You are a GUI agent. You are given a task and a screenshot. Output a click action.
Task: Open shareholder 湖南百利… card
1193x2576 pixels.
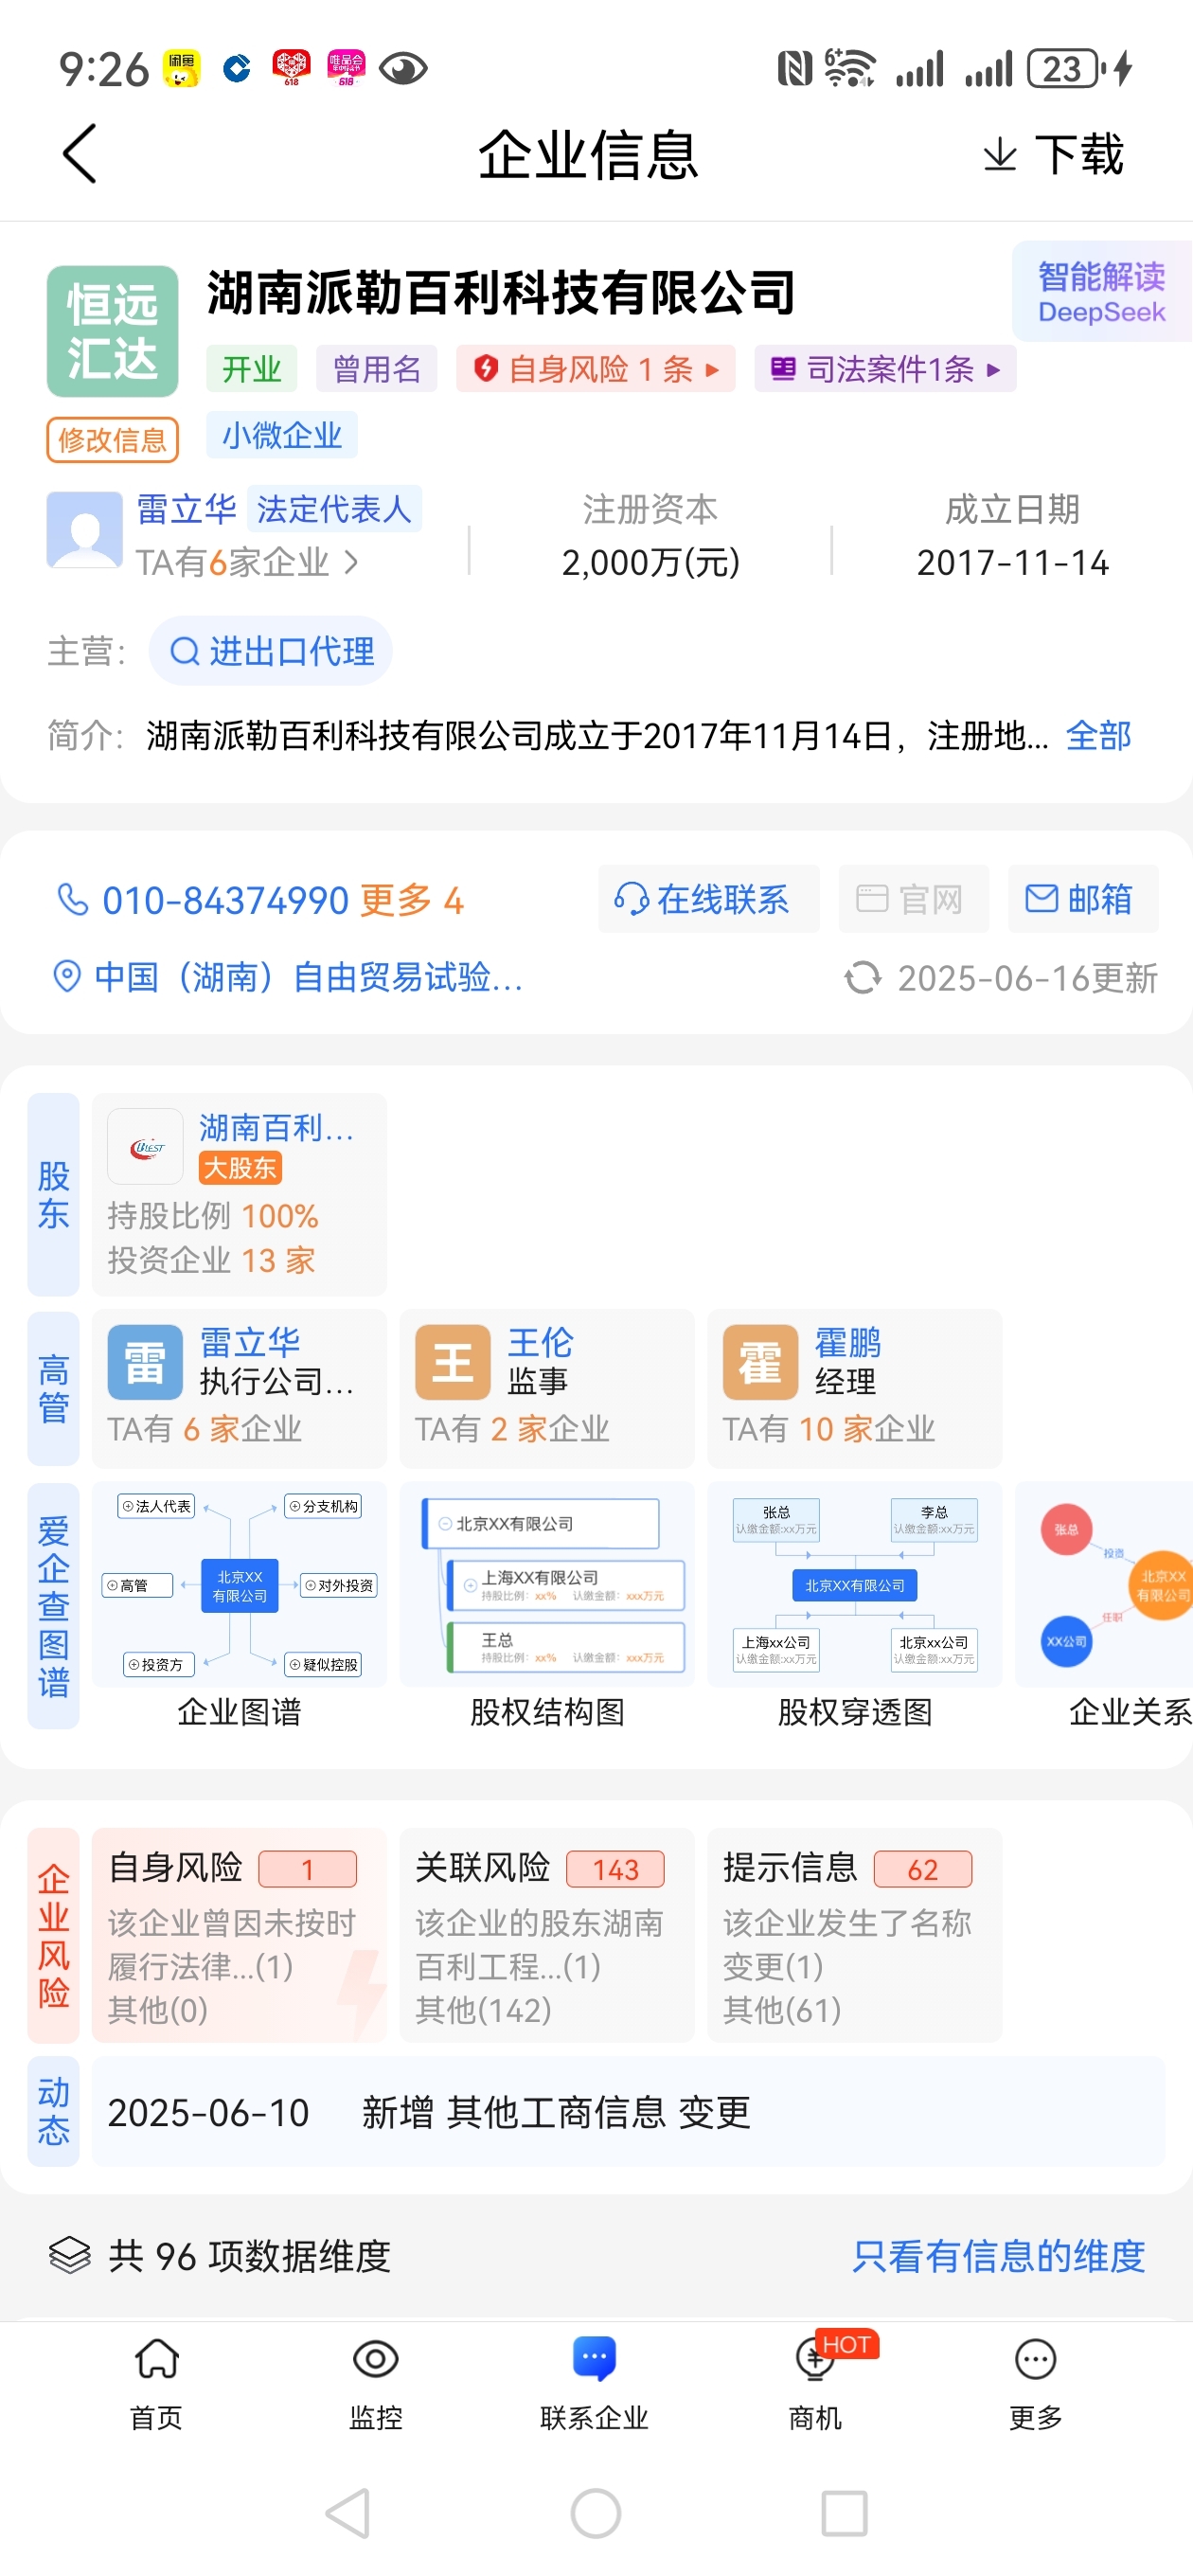point(239,1194)
